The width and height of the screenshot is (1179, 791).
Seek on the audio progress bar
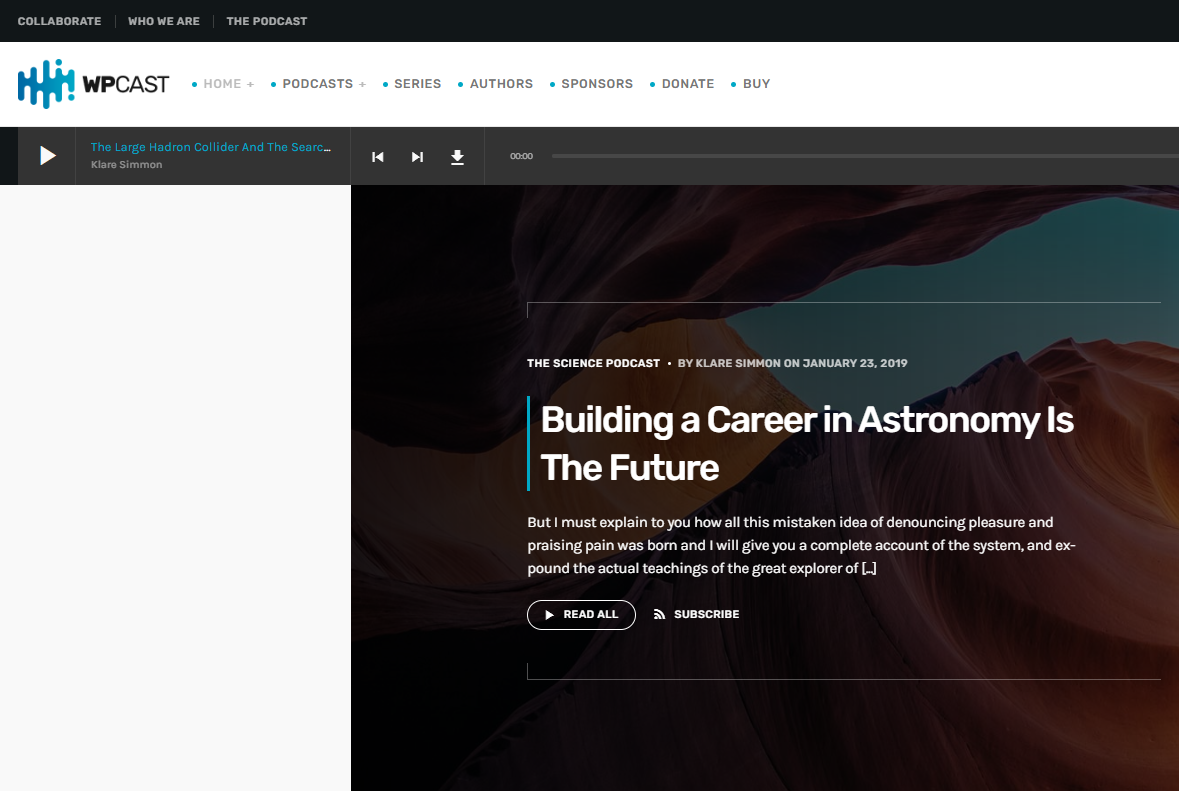(x=865, y=156)
